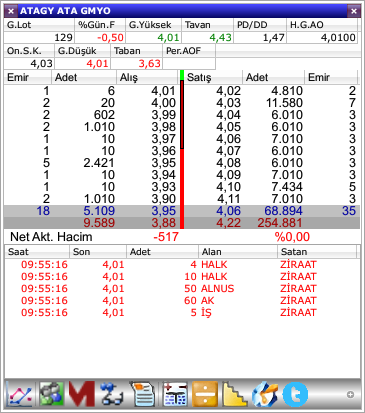Screen dimensions: 365x413
Task: Select ask price 4,09
Action: click(228, 175)
